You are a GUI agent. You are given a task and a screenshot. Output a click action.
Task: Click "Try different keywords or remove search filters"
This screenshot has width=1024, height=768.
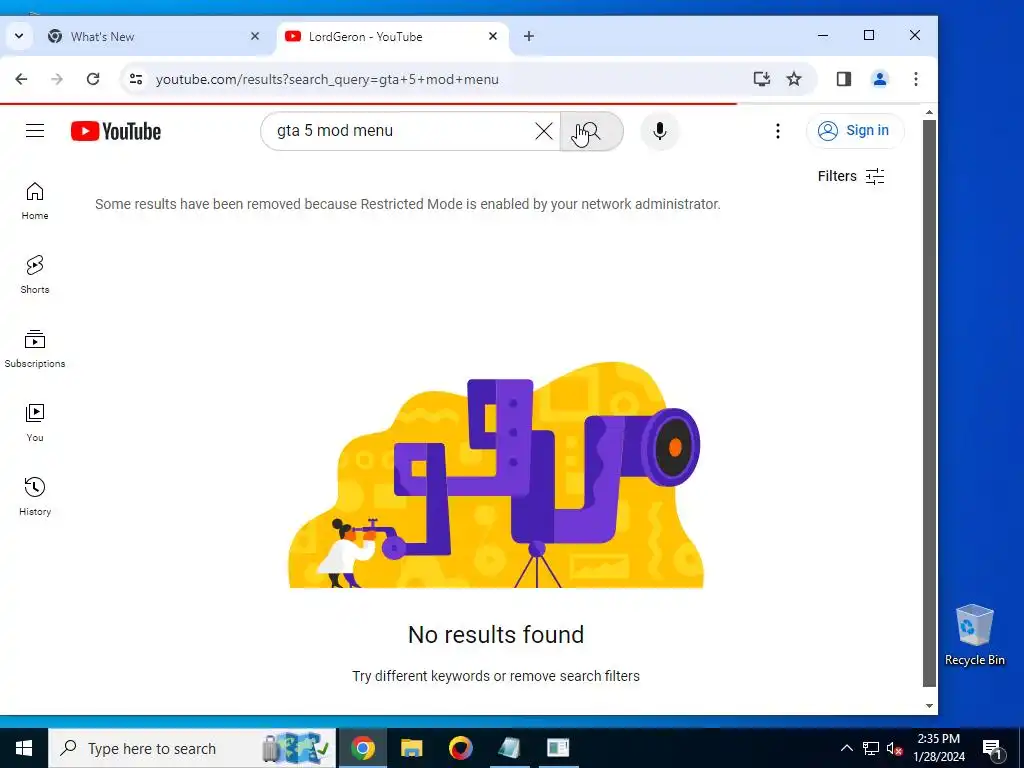coord(496,676)
